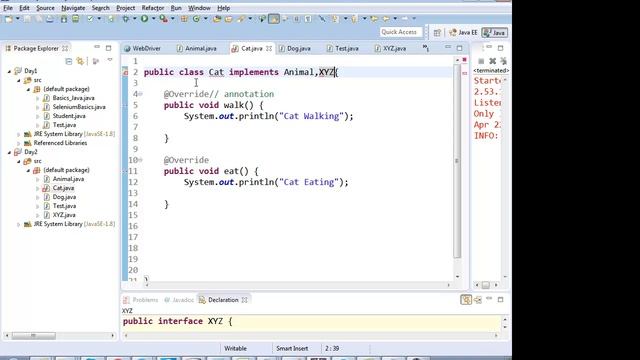This screenshot has height=360, width=640.
Task: Click the New Java Class green icon
Action: point(196,19)
